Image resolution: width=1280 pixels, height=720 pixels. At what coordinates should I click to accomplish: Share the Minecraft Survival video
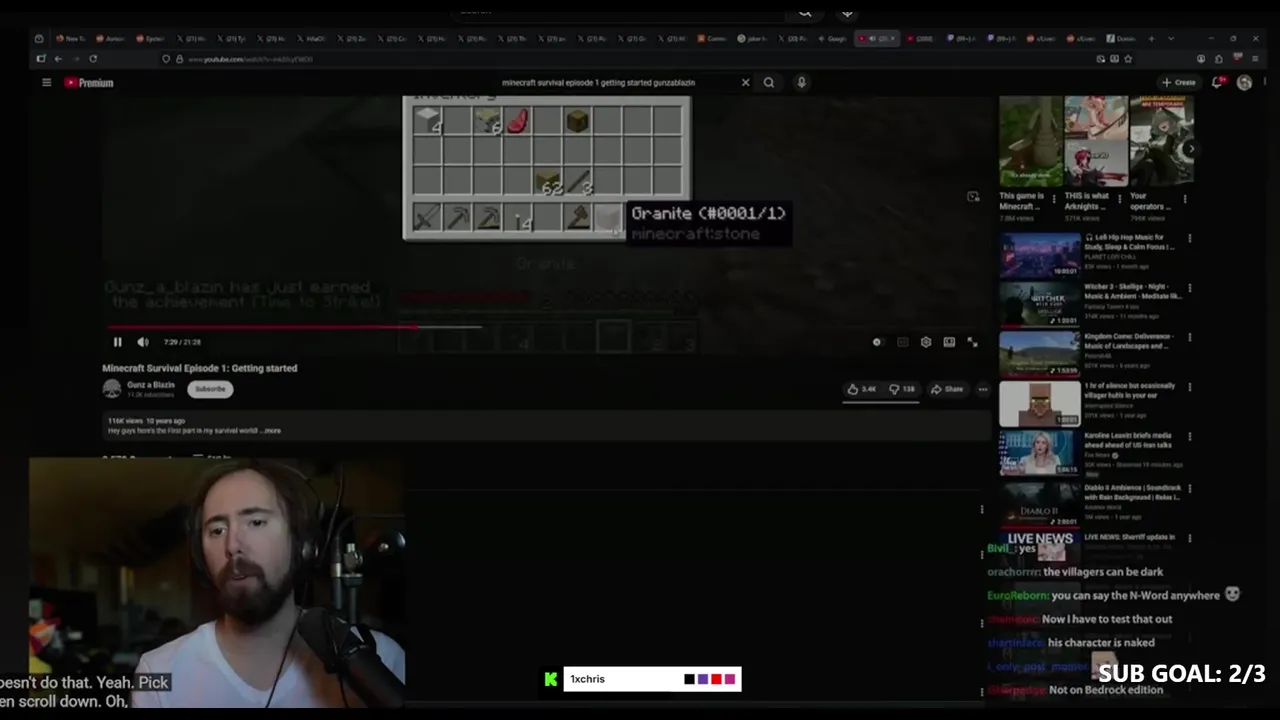pyautogui.click(x=947, y=389)
